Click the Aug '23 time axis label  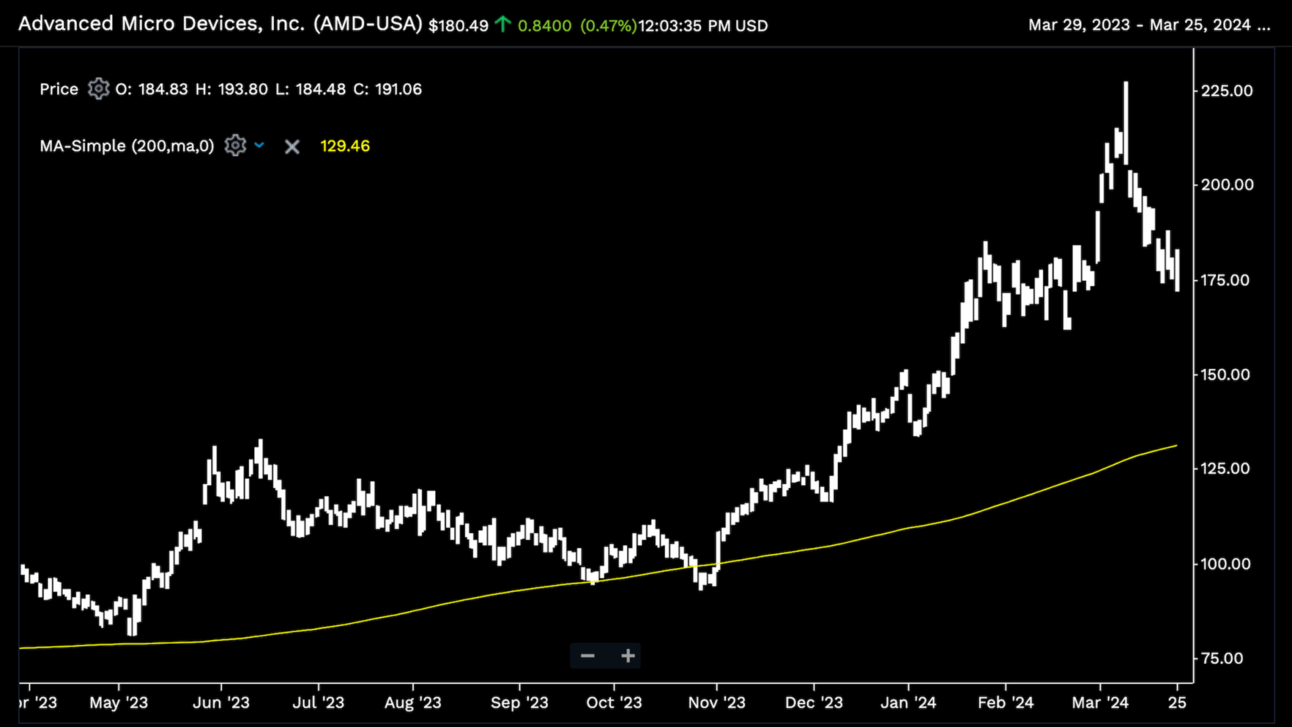coord(413,703)
